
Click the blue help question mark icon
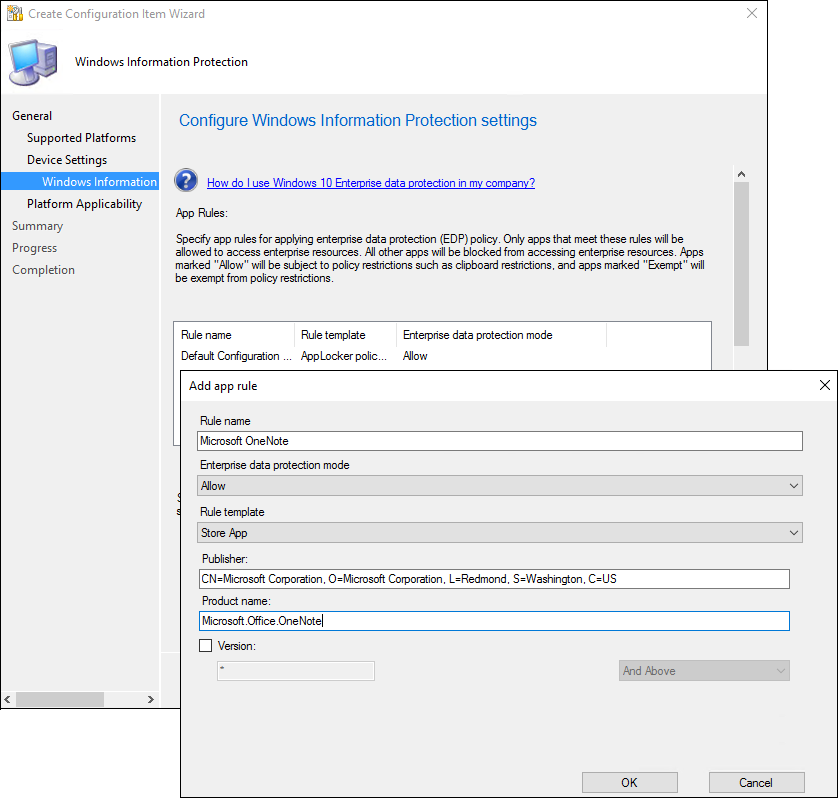tap(186, 181)
